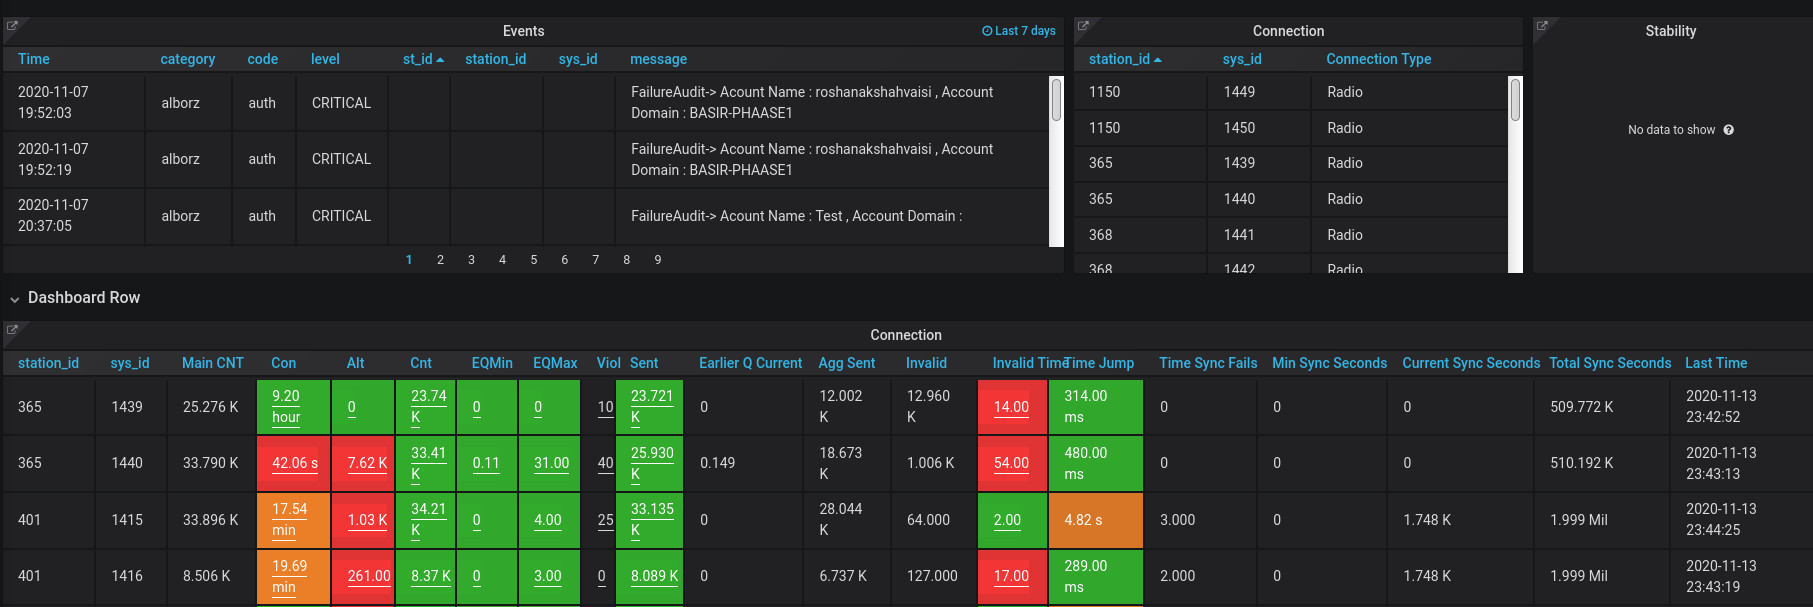Click the Last Time column header
The height and width of the screenshot is (607, 1813).
pos(1715,363)
